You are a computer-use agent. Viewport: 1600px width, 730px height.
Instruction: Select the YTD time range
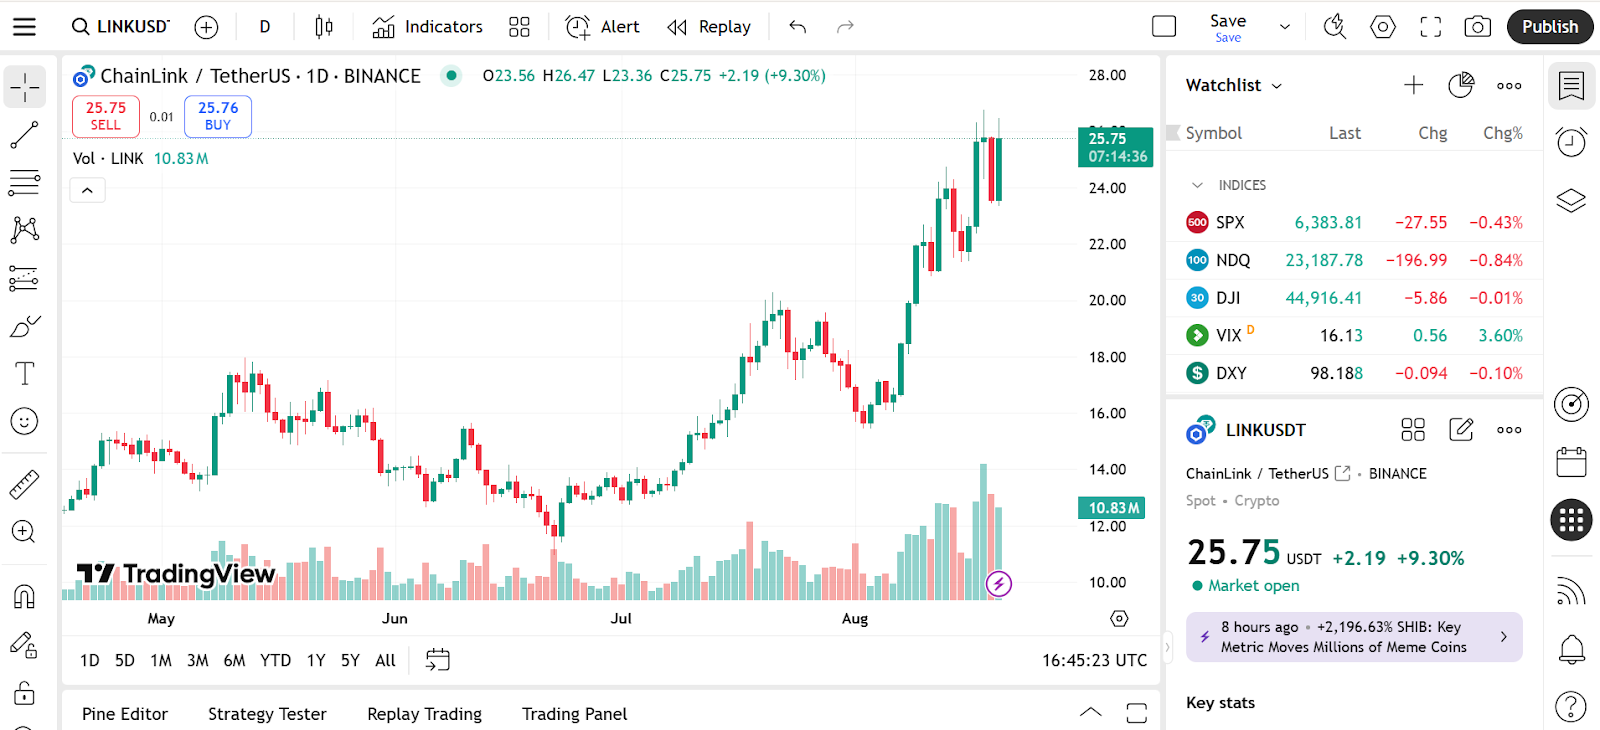tap(276, 660)
